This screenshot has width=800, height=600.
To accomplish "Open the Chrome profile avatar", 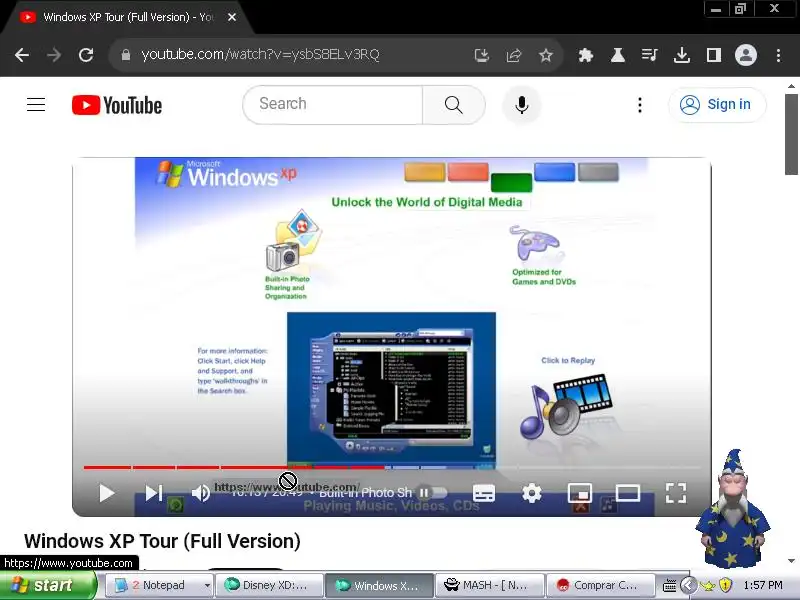I will point(745,55).
